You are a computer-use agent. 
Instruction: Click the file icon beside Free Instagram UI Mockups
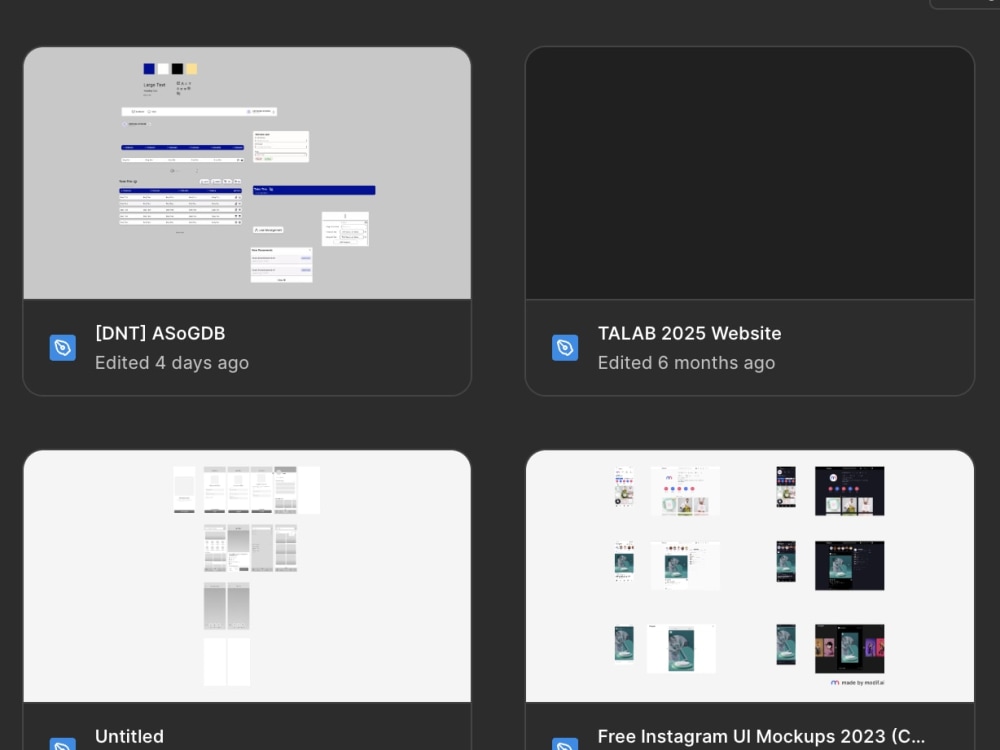point(565,744)
